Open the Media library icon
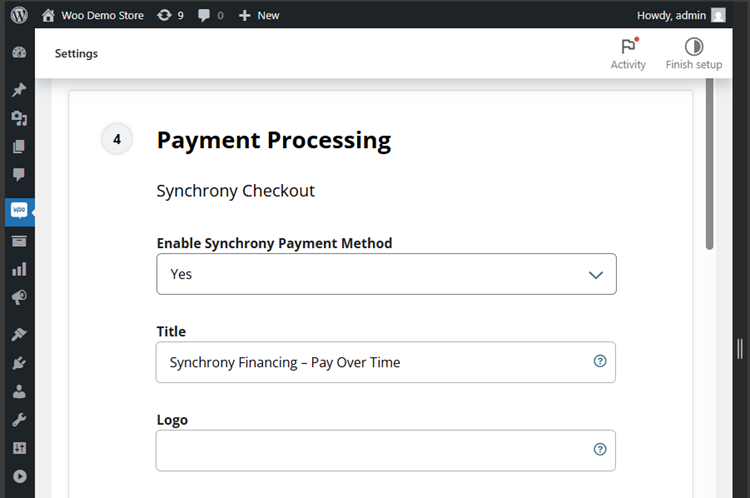This screenshot has height=498, width=750. click(18, 118)
